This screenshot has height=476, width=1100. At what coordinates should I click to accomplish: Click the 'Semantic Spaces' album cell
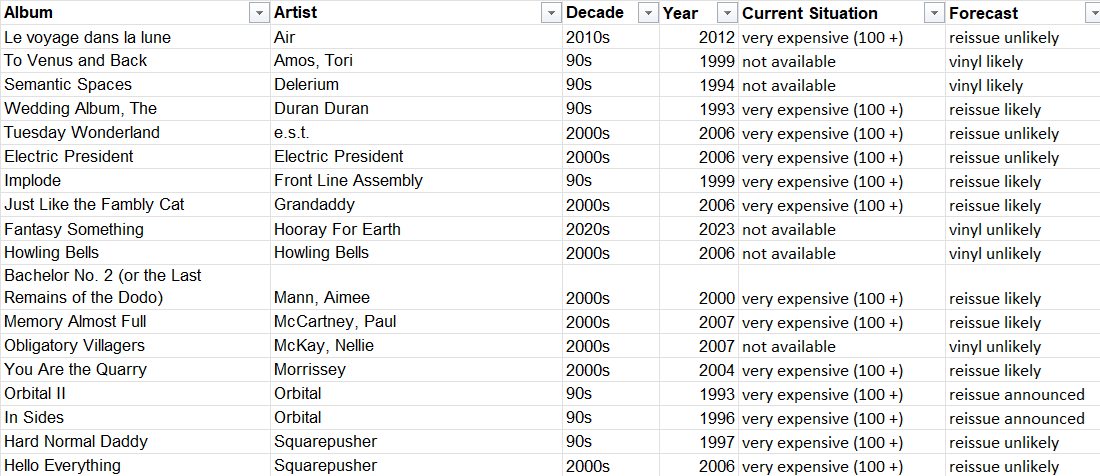click(135, 85)
